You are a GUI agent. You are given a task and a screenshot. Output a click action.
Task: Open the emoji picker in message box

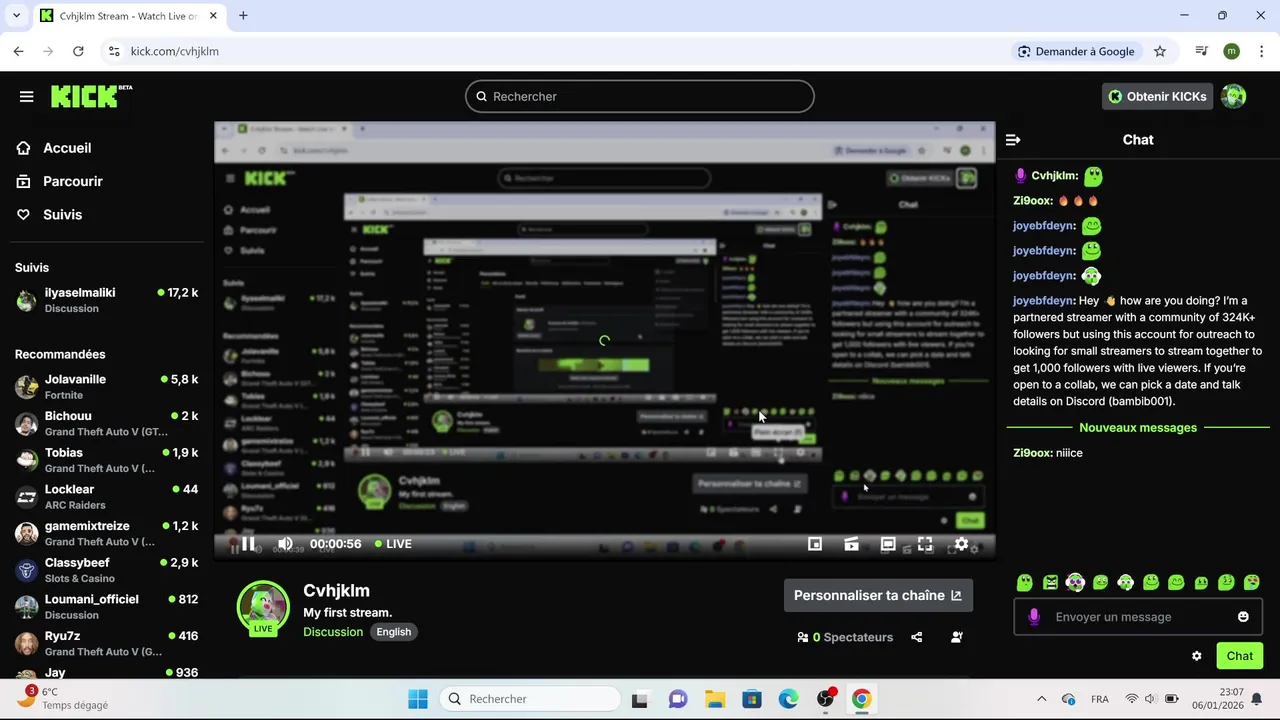(x=1243, y=617)
